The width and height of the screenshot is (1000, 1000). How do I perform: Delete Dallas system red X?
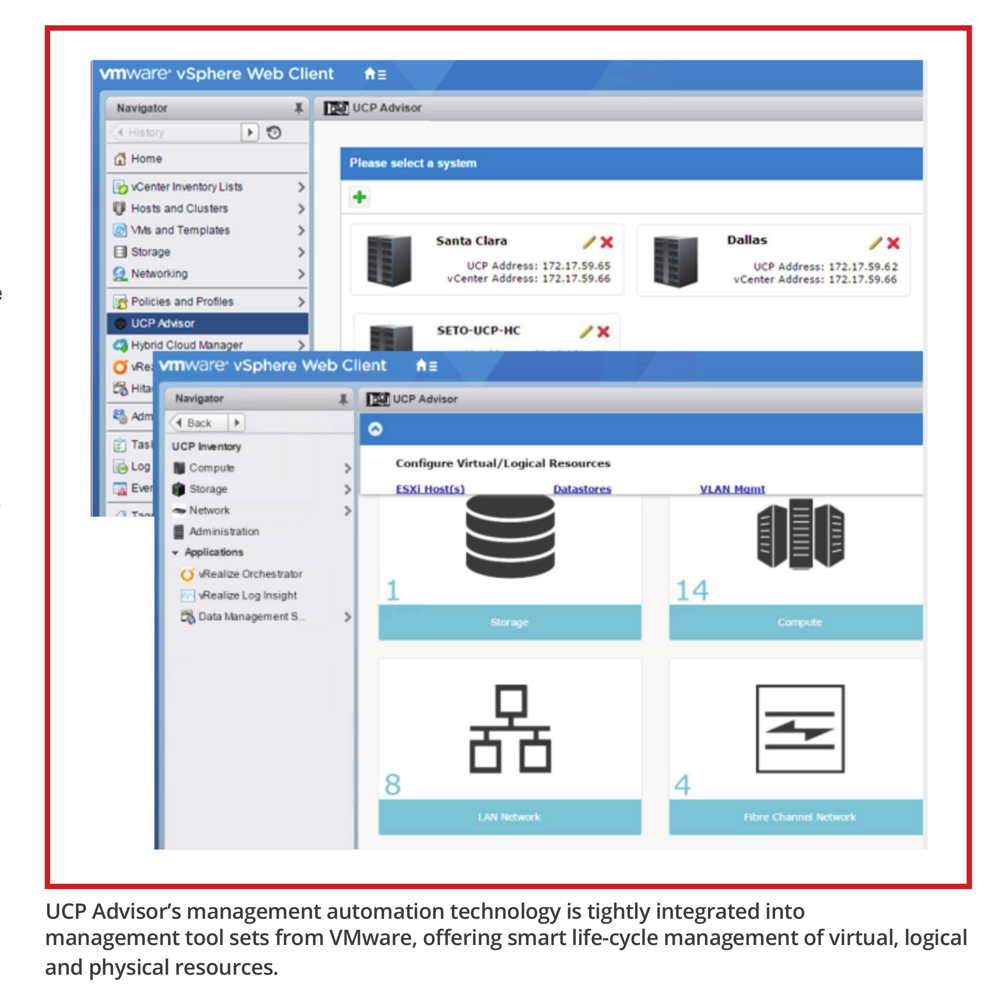point(893,243)
